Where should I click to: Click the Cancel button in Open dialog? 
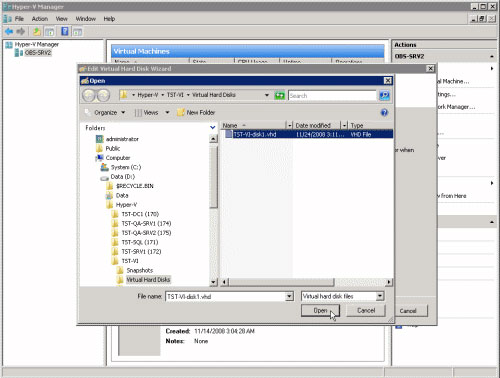pyautogui.click(x=366, y=311)
